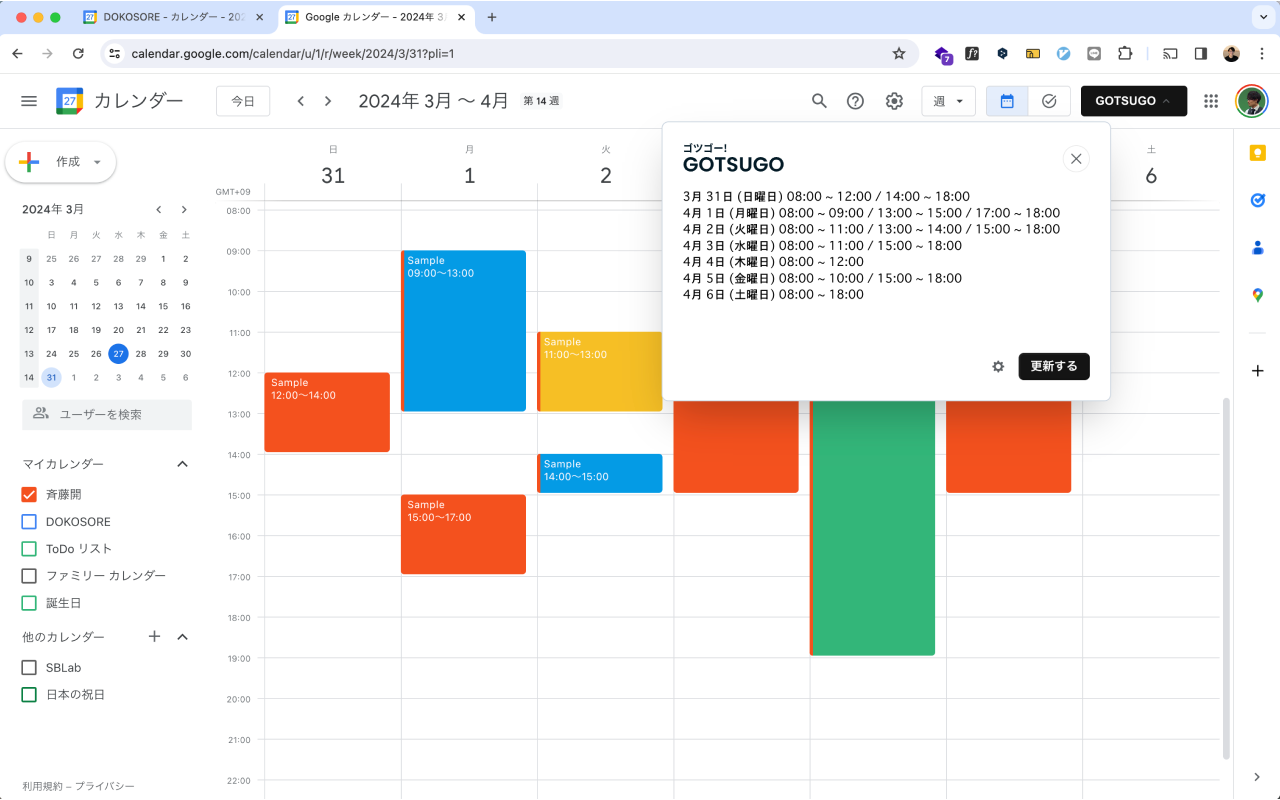
Task: Select day 31 in week header
Action: click(x=333, y=176)
